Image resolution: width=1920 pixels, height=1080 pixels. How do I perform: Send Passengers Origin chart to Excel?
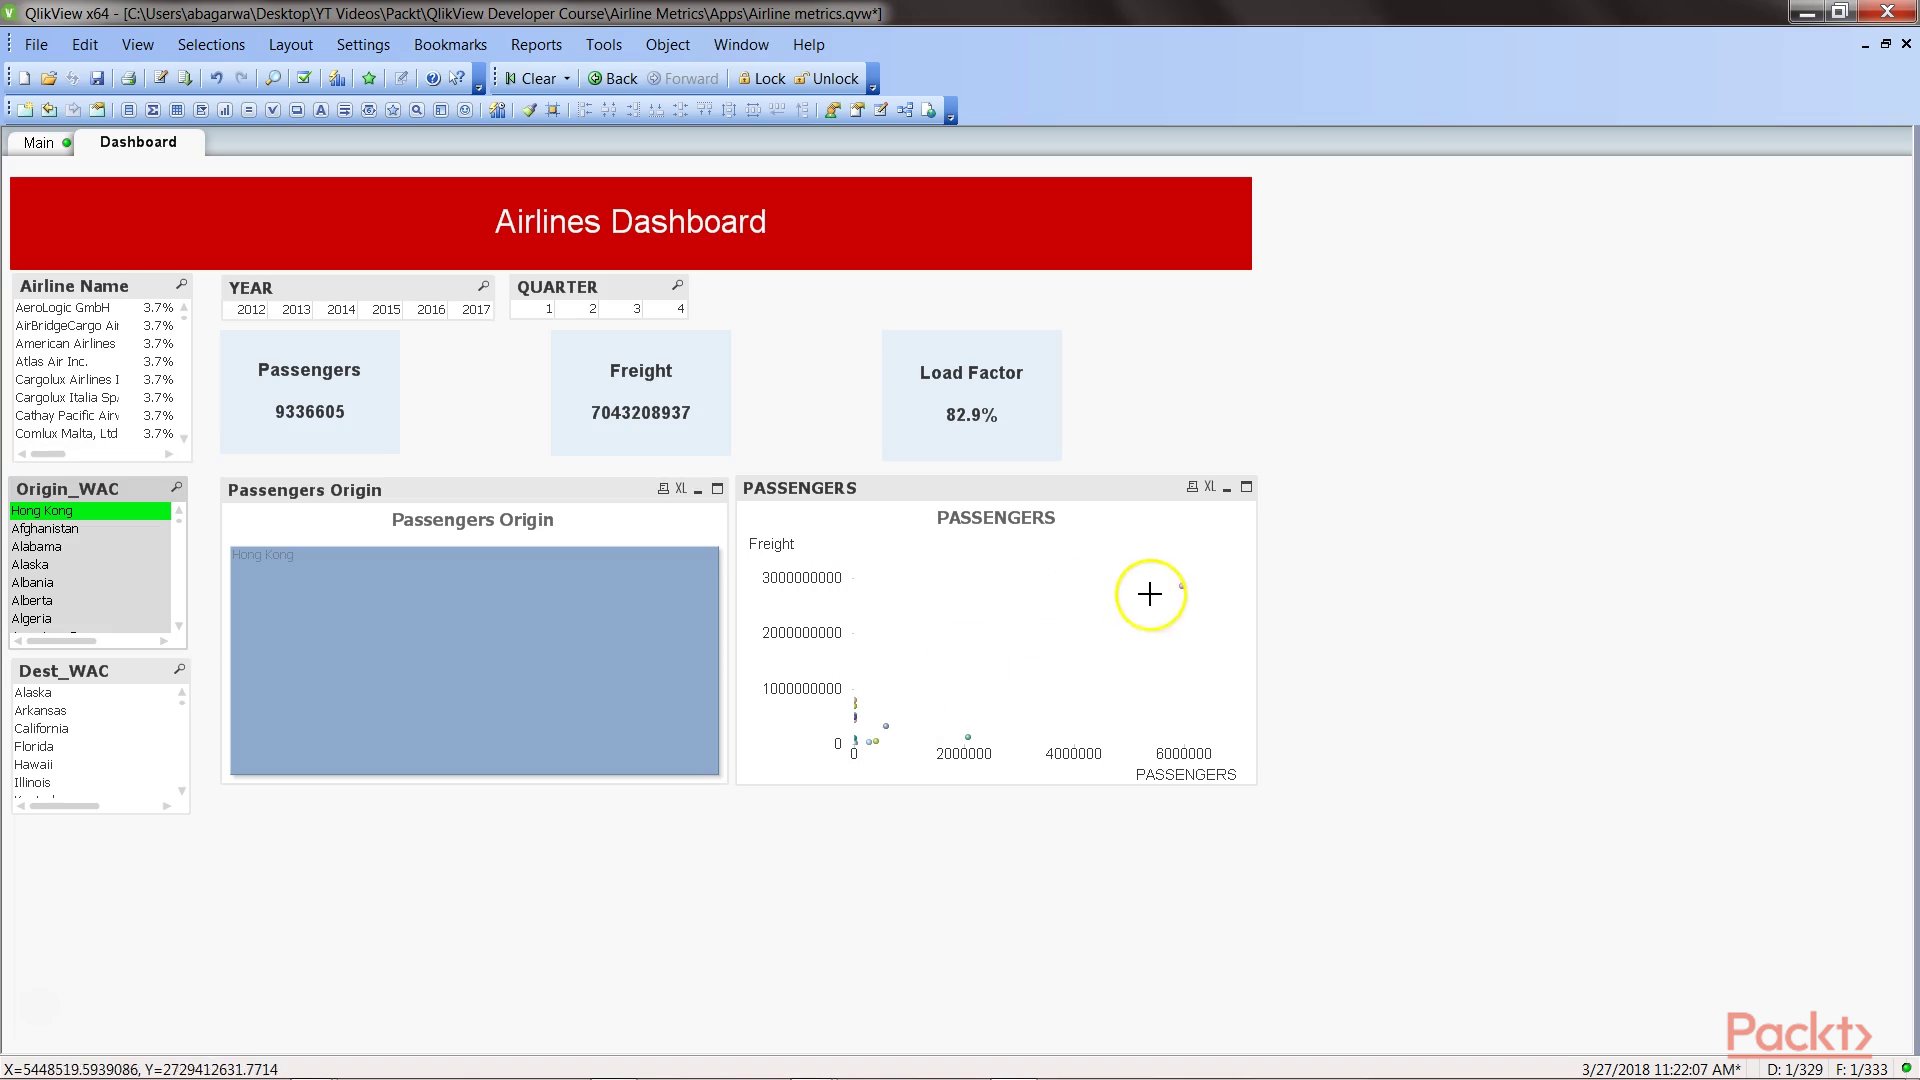[x=680, y=489]
